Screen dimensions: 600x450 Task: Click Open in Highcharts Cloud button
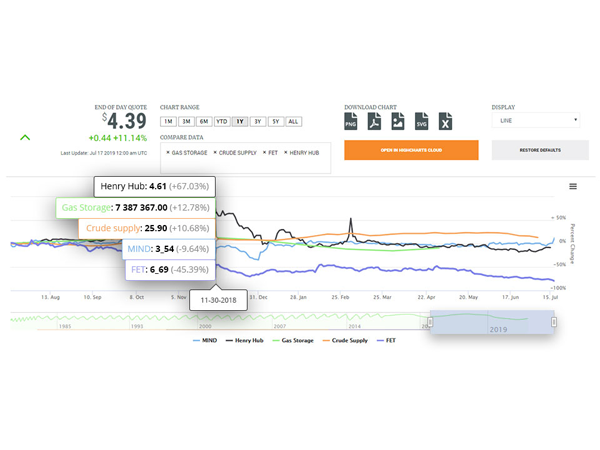point(411,150)
